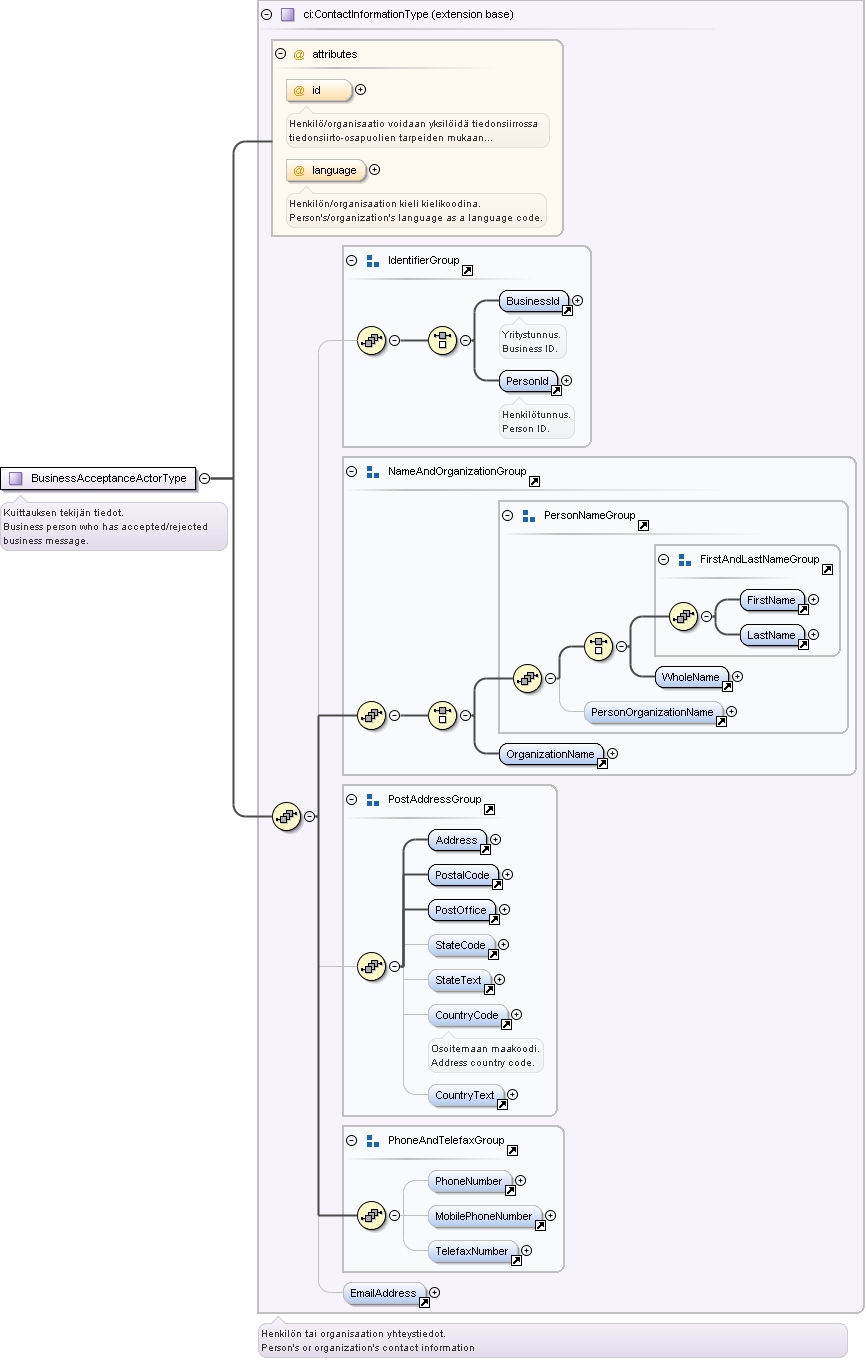Click the PhoneAndTelefaxGroup reference arrow icon
The width and height of the screenshot is (866, 1361).
point(513,1152)
